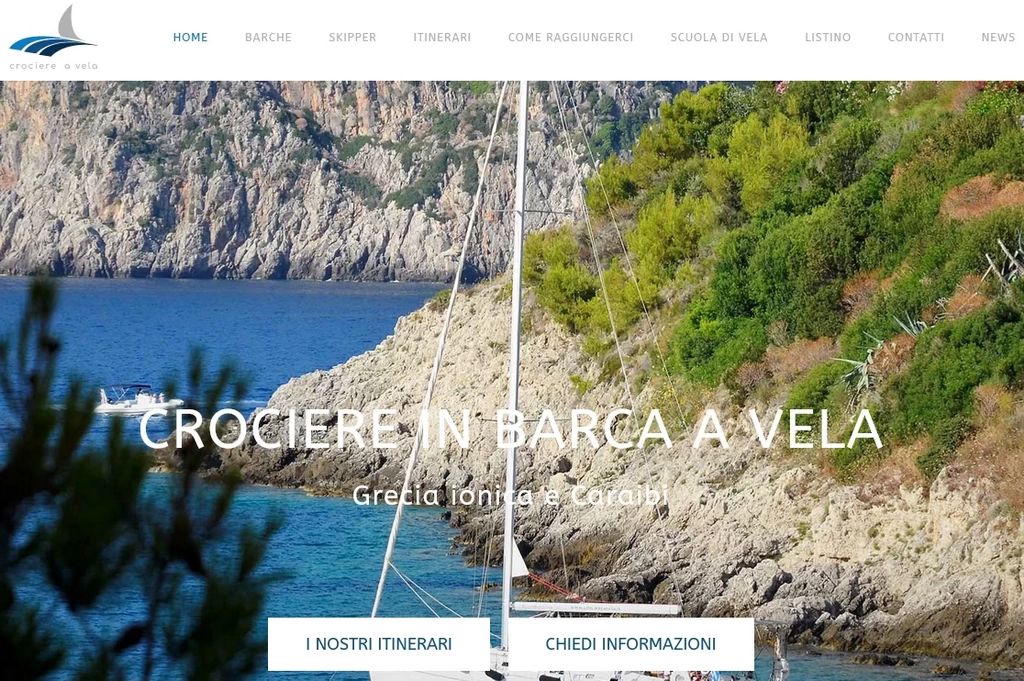The height and width of the screenshot is (681, 1024).
Task: Click the I NOSTRI ITINERARI button
Action: click(379, 644)
